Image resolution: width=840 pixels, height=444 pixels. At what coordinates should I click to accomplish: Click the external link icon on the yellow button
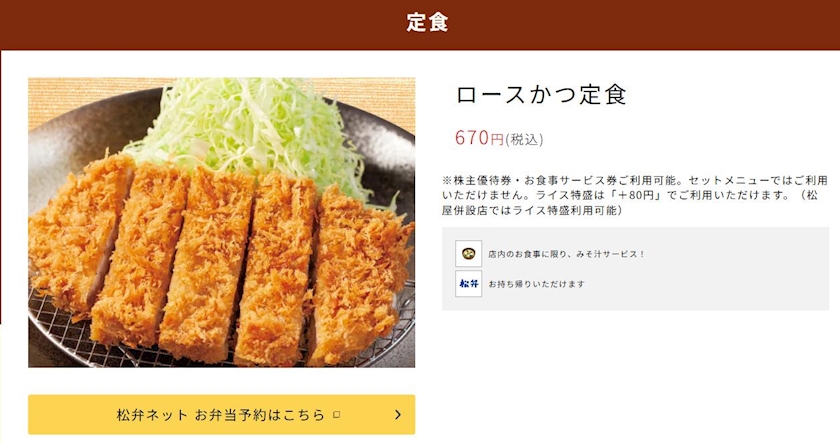[x=336, y=415]
